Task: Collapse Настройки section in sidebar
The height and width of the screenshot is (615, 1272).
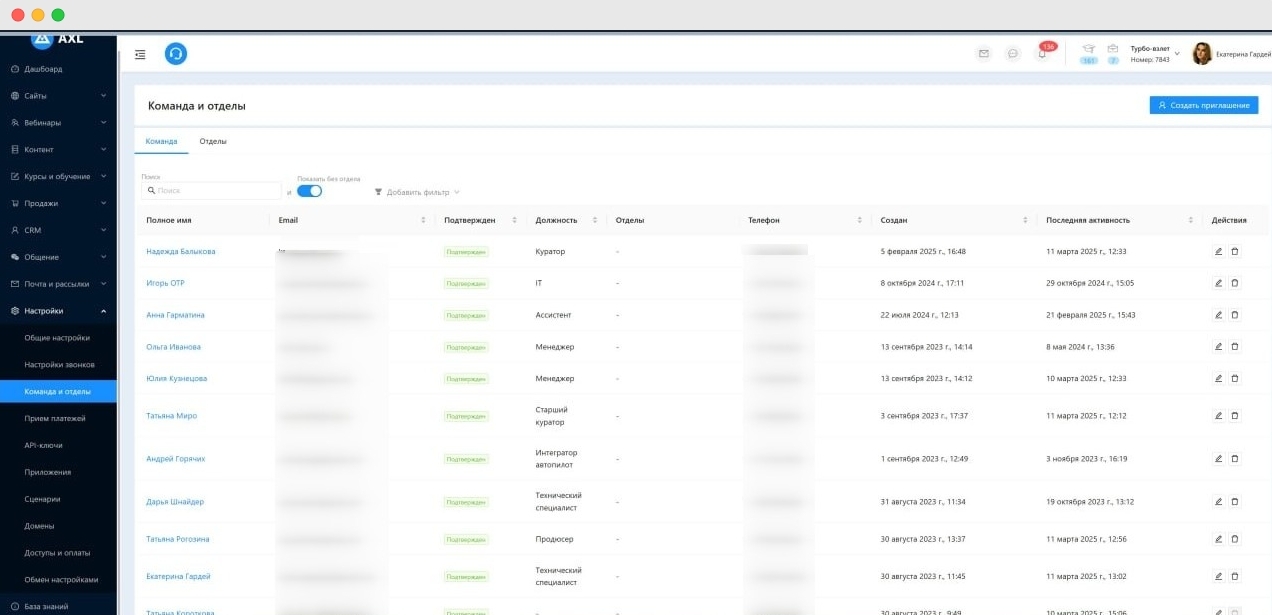Action: (x=58, y=311)
